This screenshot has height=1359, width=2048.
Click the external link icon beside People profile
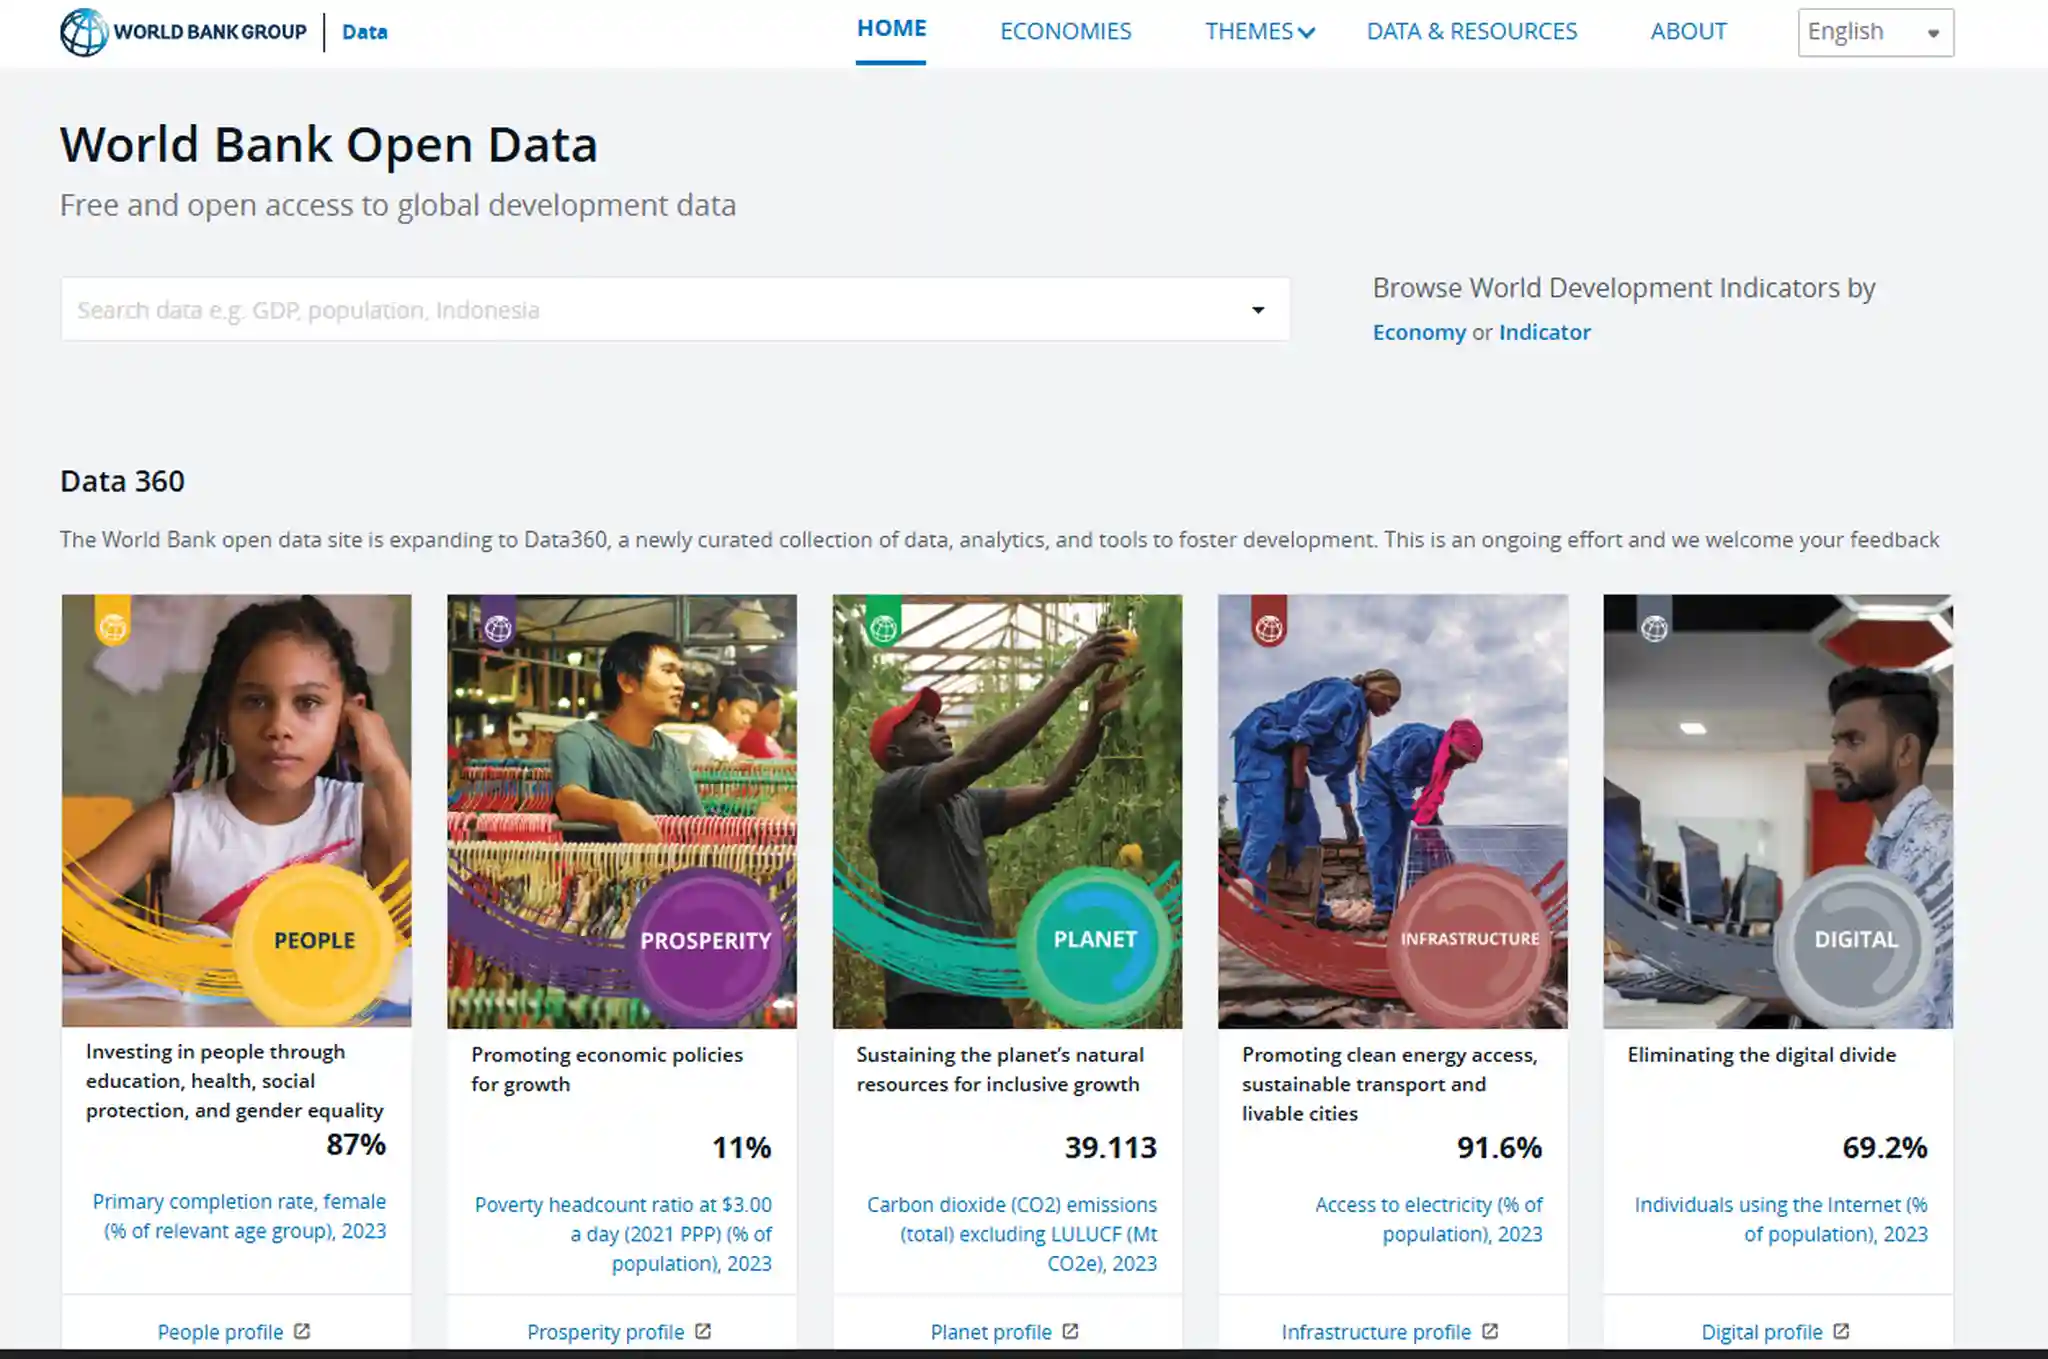[302, 1331]
